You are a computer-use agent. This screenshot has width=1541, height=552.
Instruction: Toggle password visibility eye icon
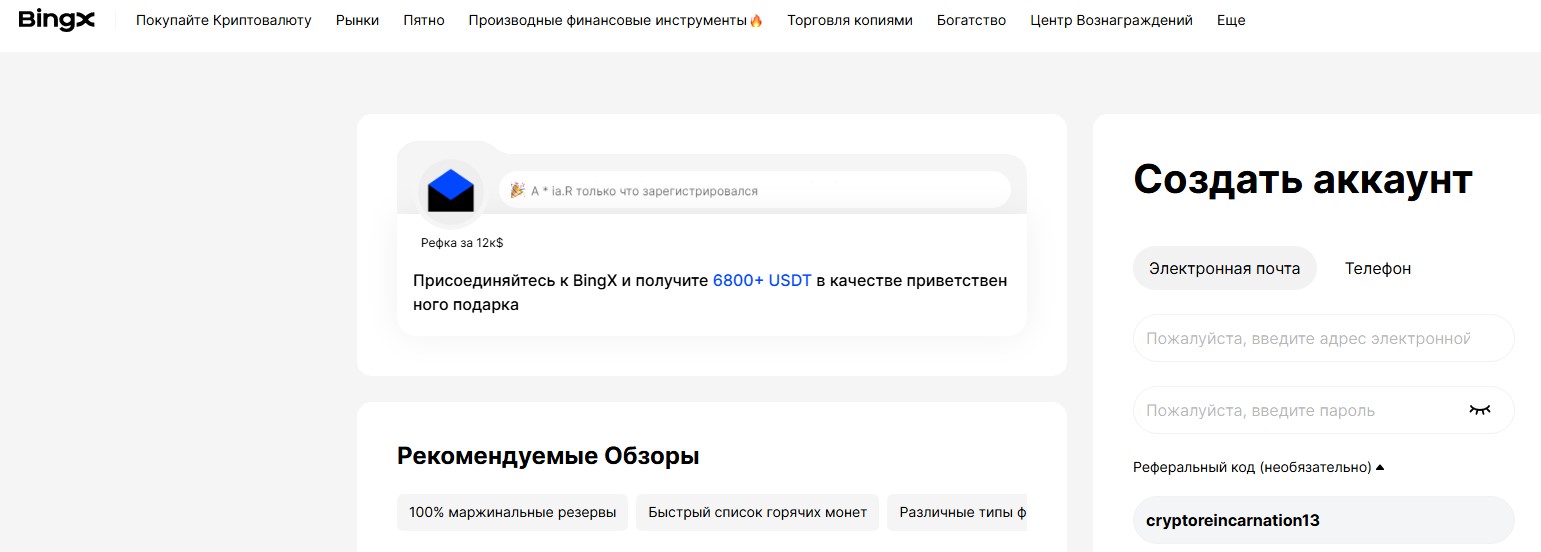[x=1480, y=410]
